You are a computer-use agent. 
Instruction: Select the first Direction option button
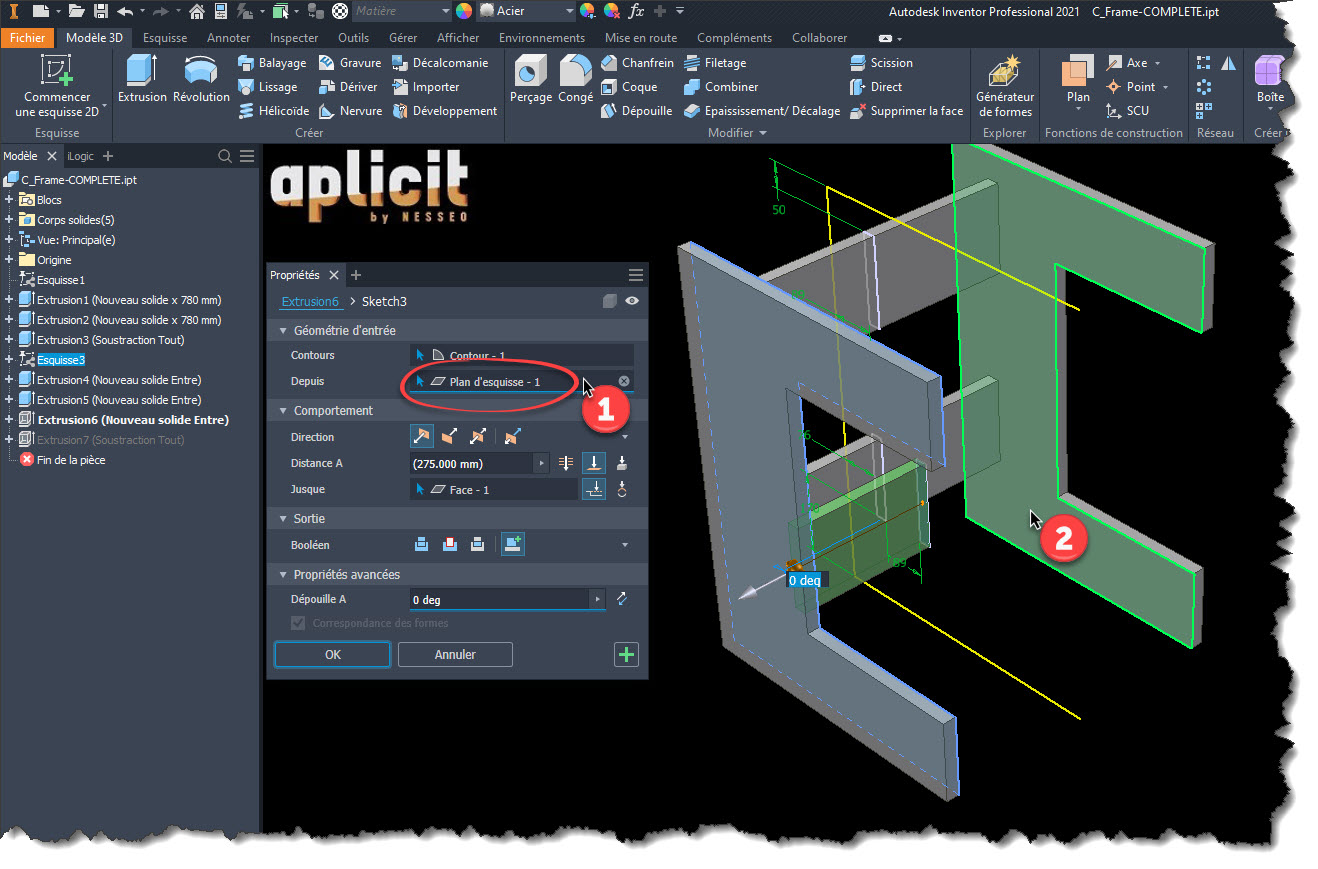pos(422,437)
